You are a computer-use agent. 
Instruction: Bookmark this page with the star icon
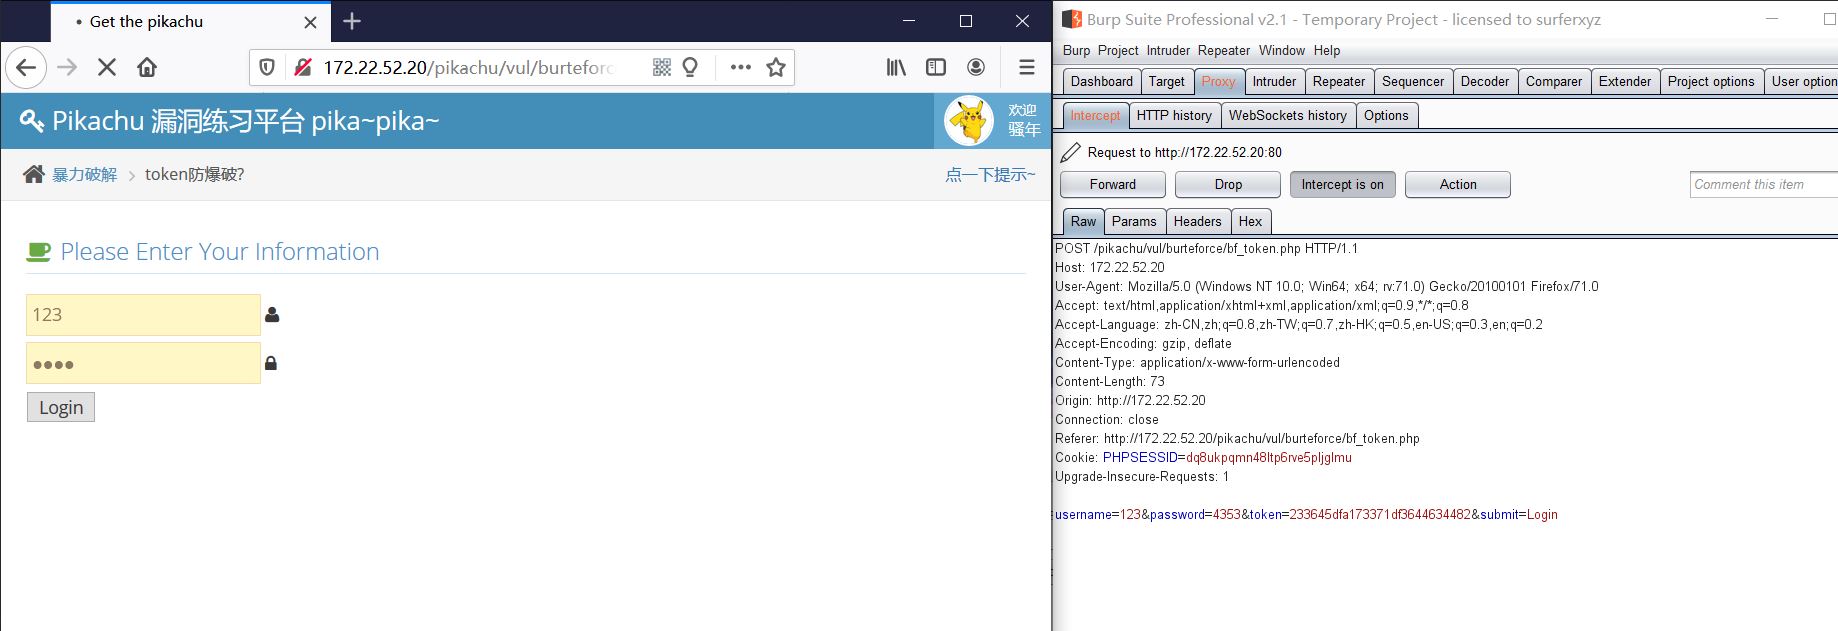775,67
